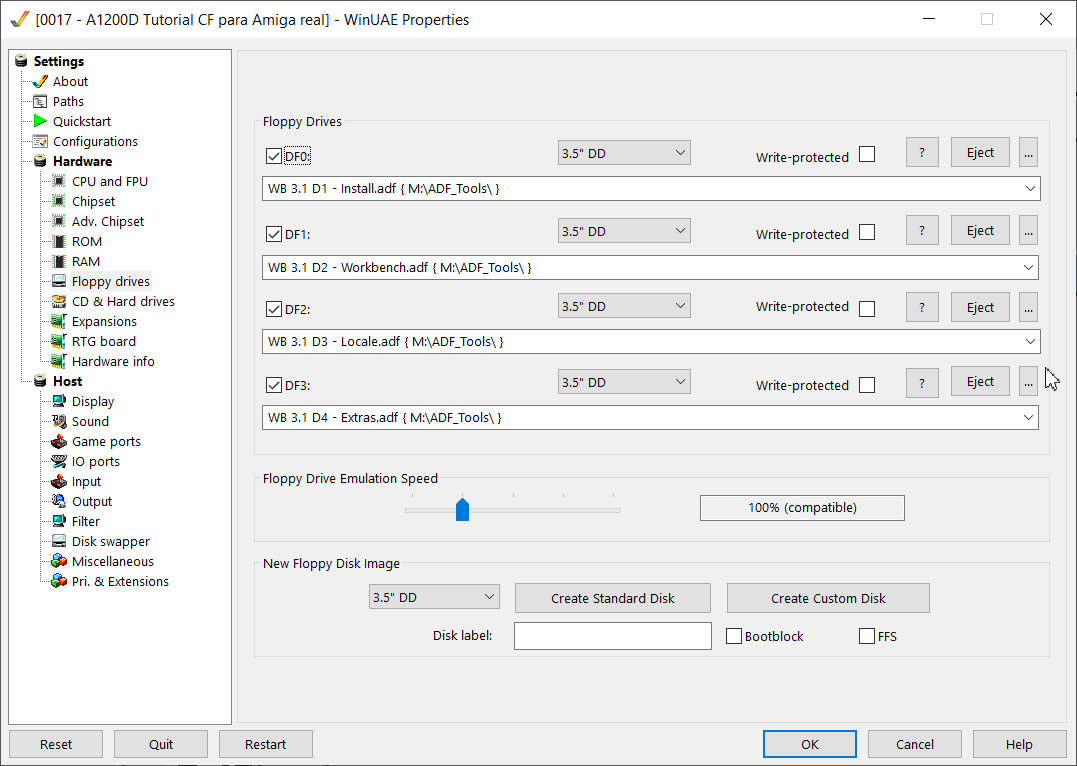Click the Floppy drives disk icon
Viewport: 1077px width, 766px height.
(59, 282)
